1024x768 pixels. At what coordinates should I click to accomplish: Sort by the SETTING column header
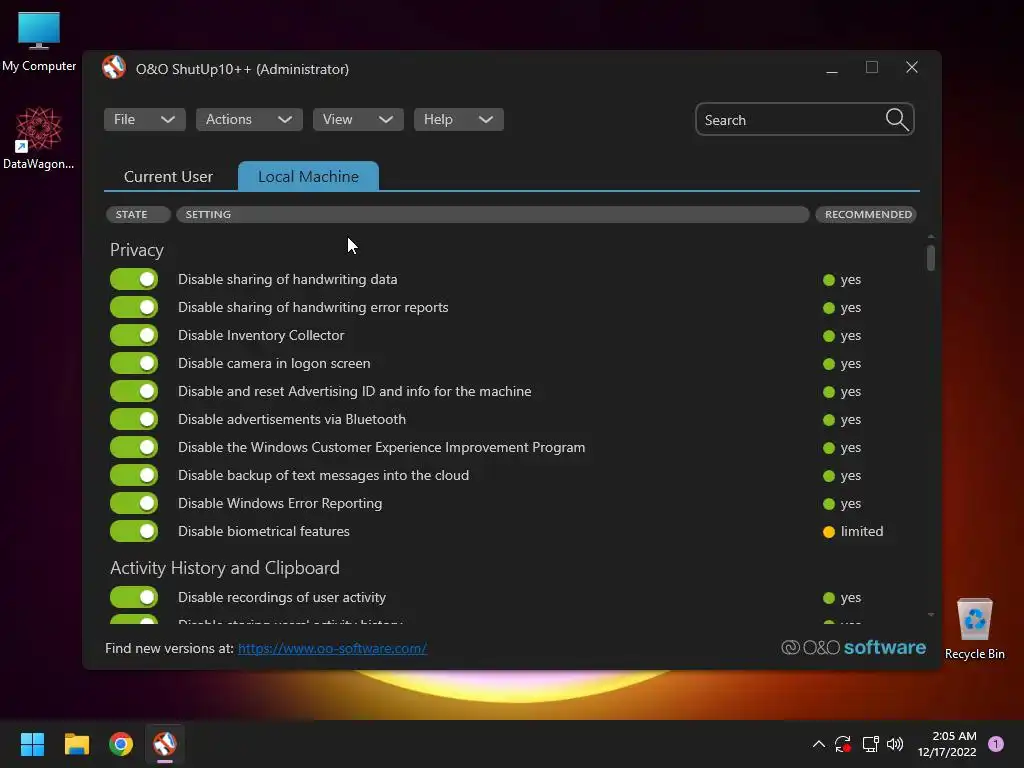coord(492,214)
